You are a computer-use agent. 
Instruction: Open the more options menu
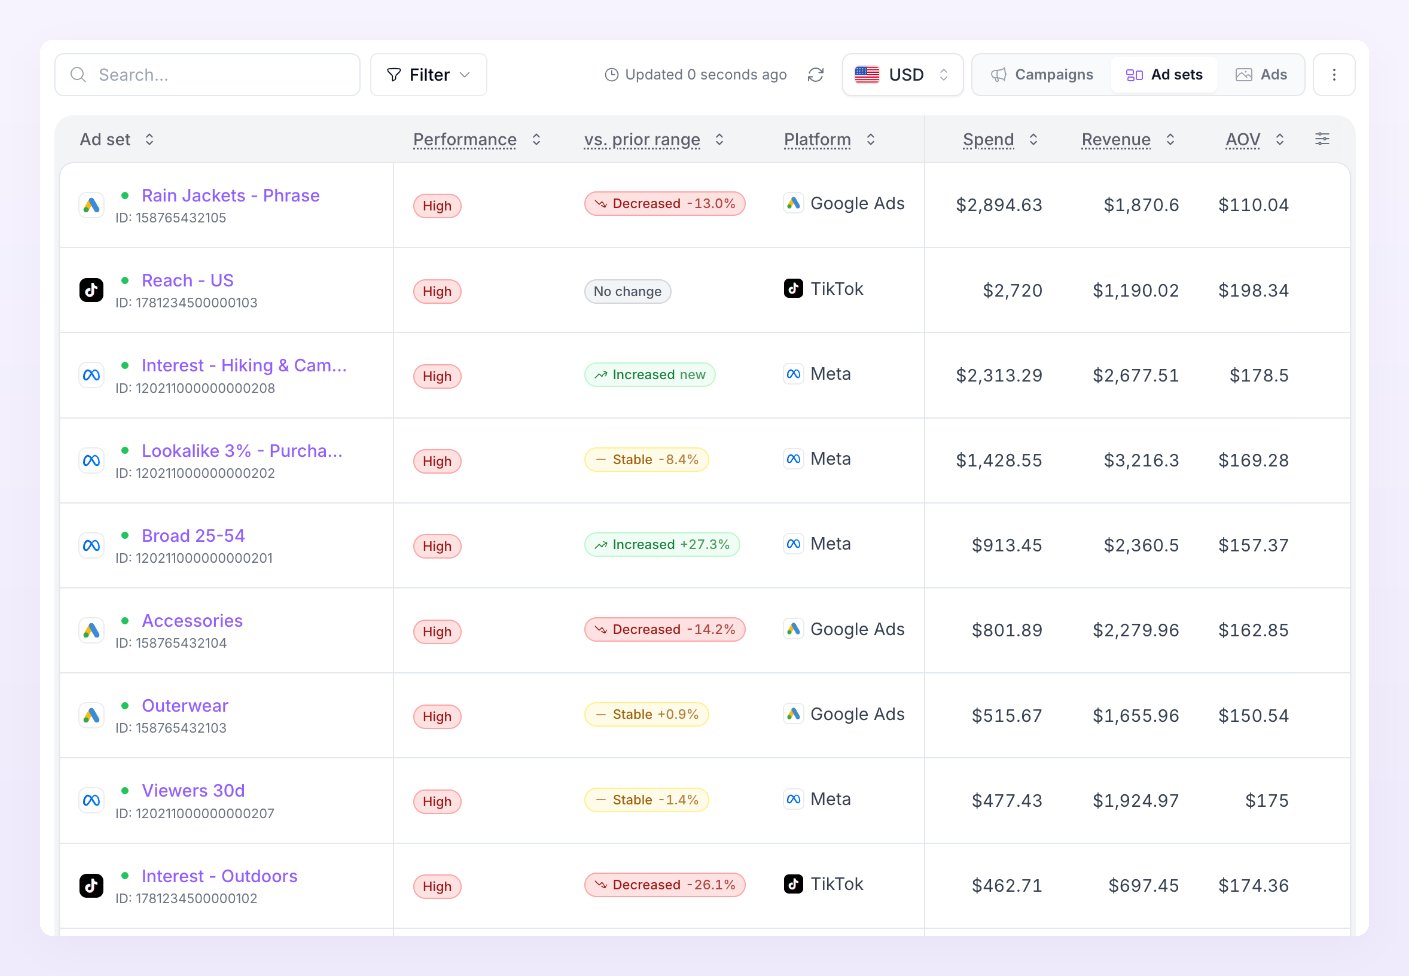click(x=1334, y=75)
